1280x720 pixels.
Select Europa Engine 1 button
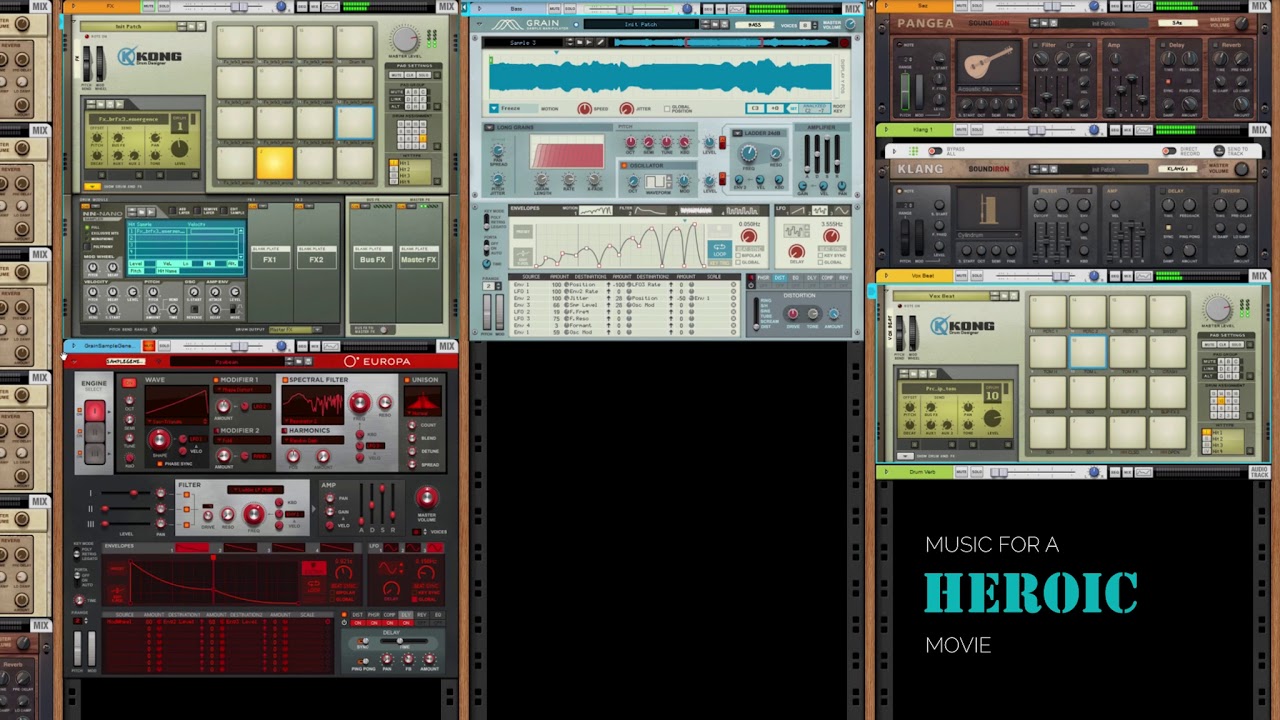coord(95,411)
